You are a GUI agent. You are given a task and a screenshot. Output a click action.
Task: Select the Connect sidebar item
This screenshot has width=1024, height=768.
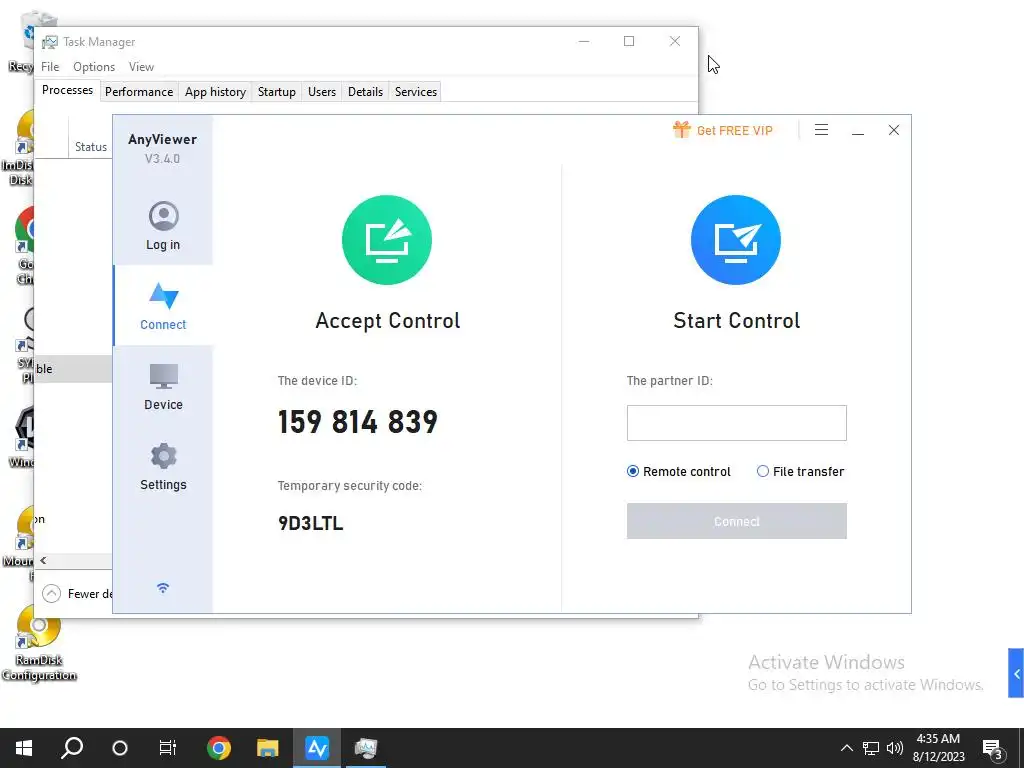tap(163, 306)
